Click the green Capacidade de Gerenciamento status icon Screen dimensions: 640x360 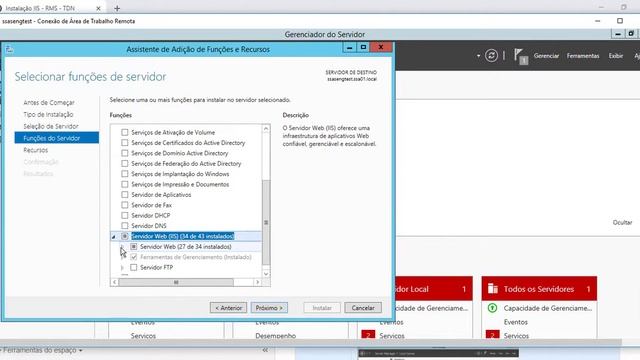[492, 308]
